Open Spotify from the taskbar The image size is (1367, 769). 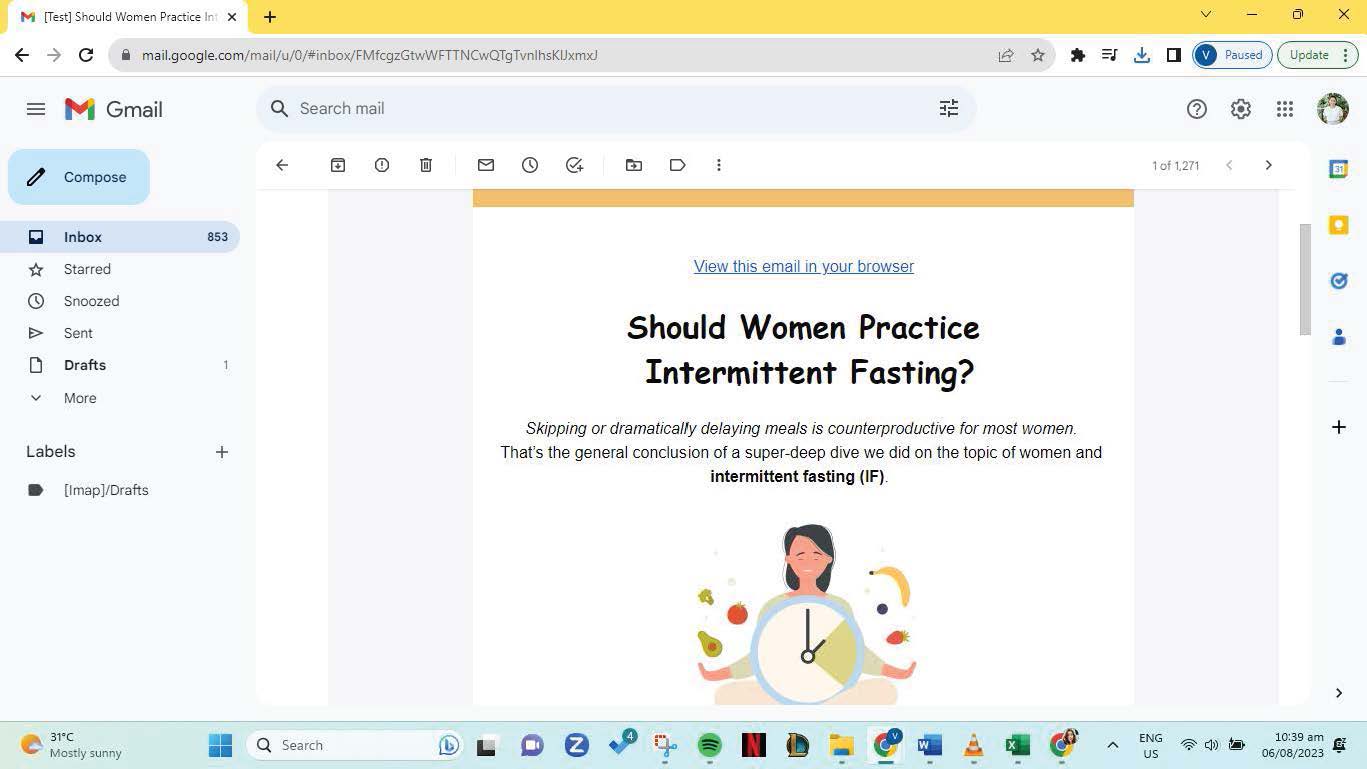coord(709,745)
